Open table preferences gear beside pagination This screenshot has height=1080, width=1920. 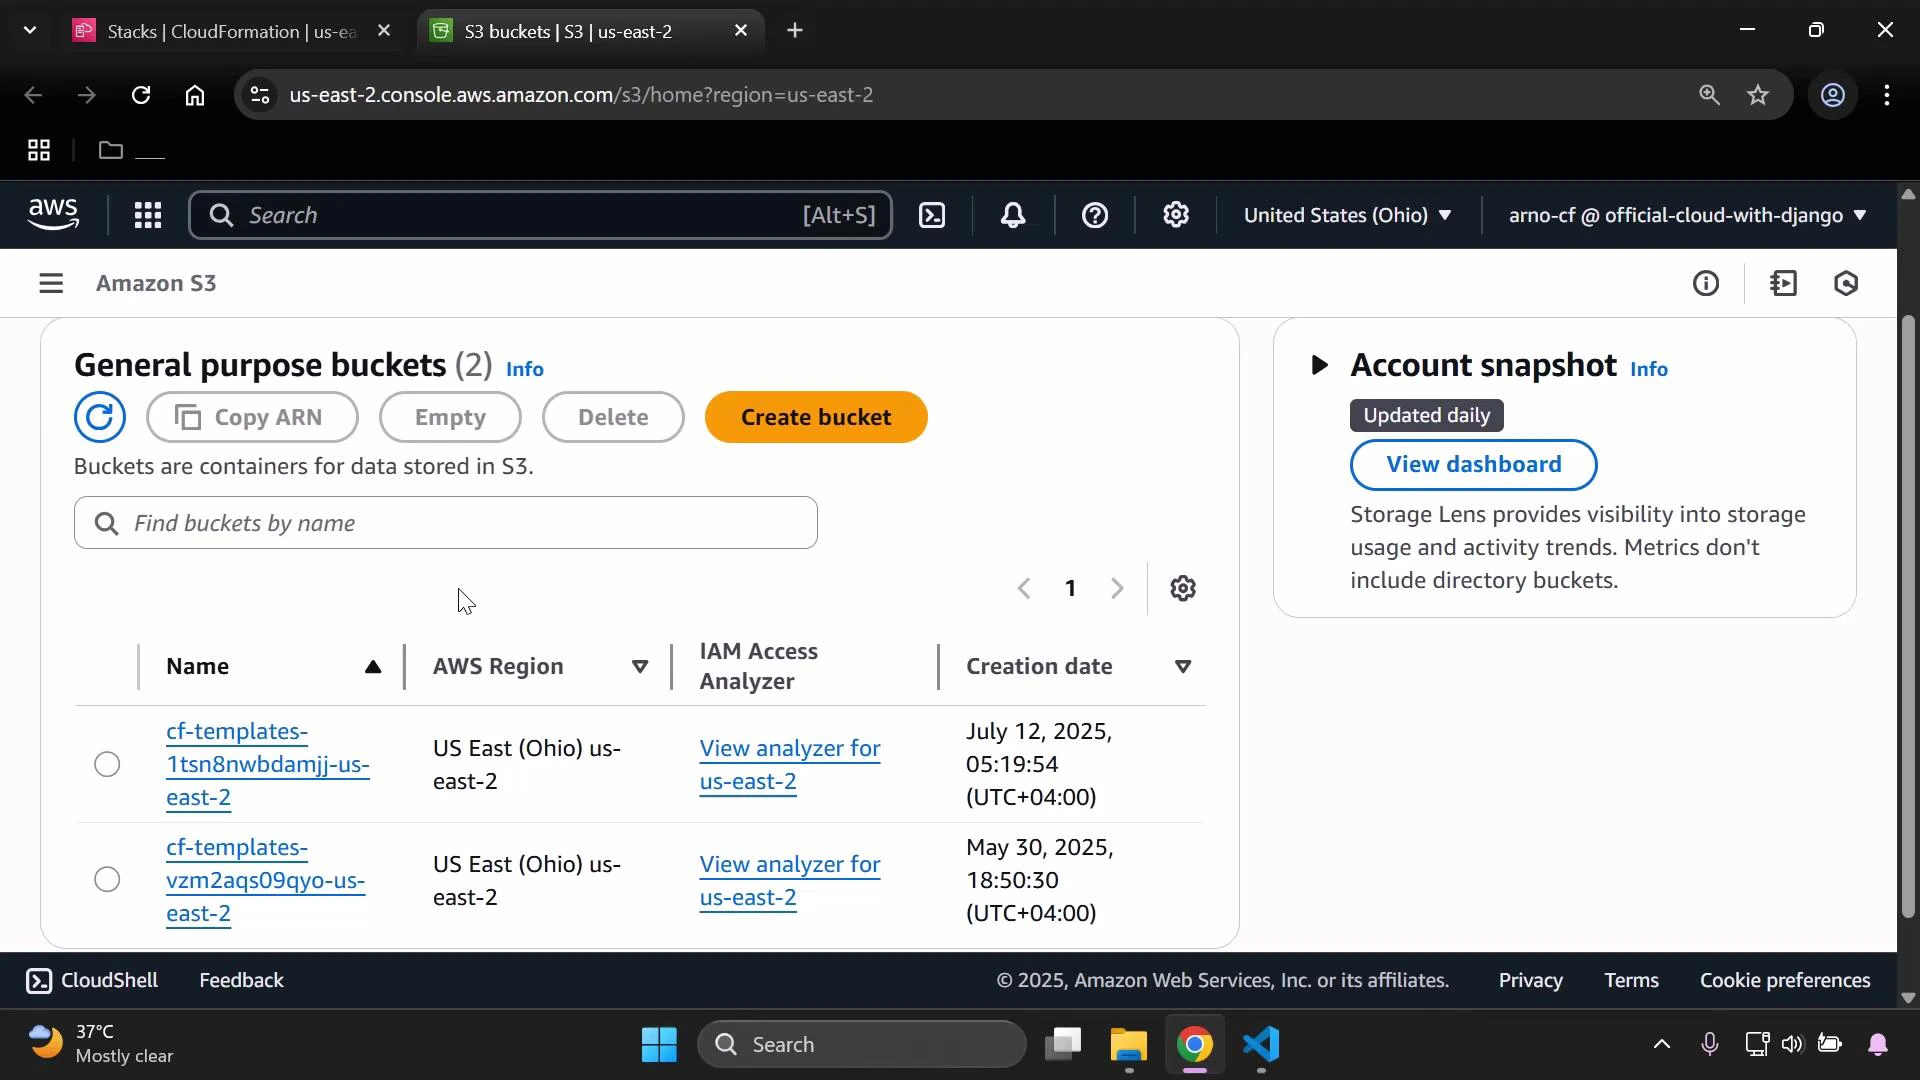coord(1183,588)
